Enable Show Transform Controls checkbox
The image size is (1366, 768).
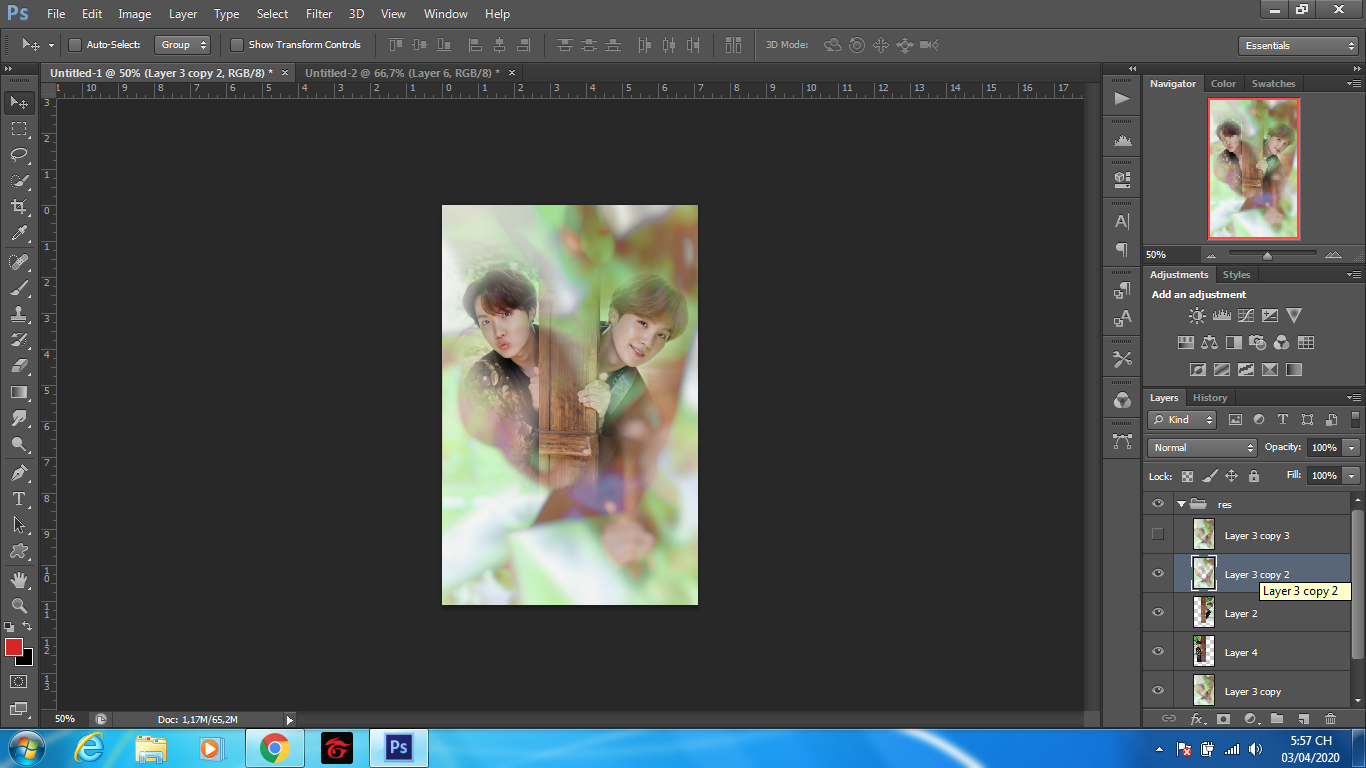(237, 45)
